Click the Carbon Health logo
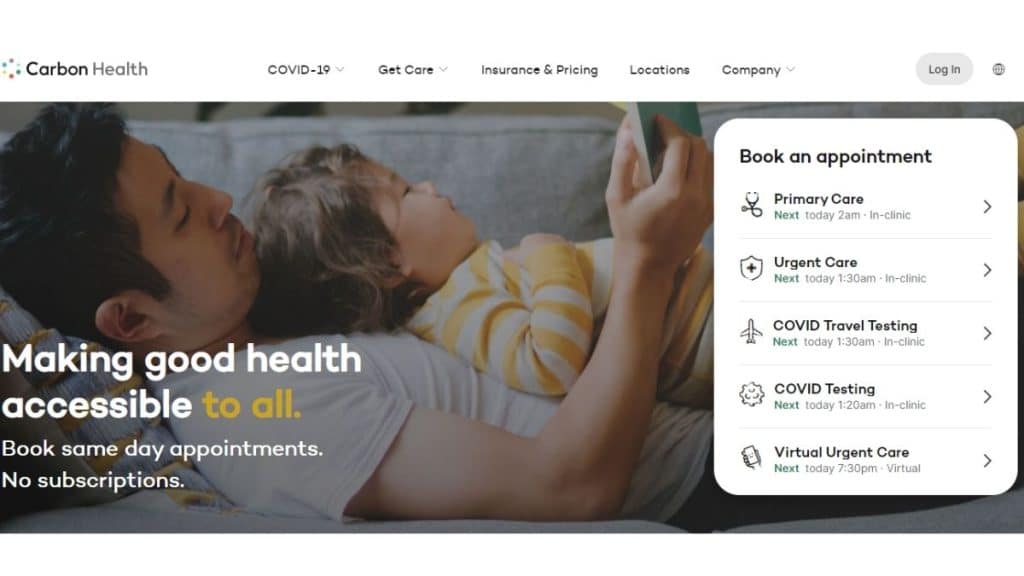 point(74,69)
